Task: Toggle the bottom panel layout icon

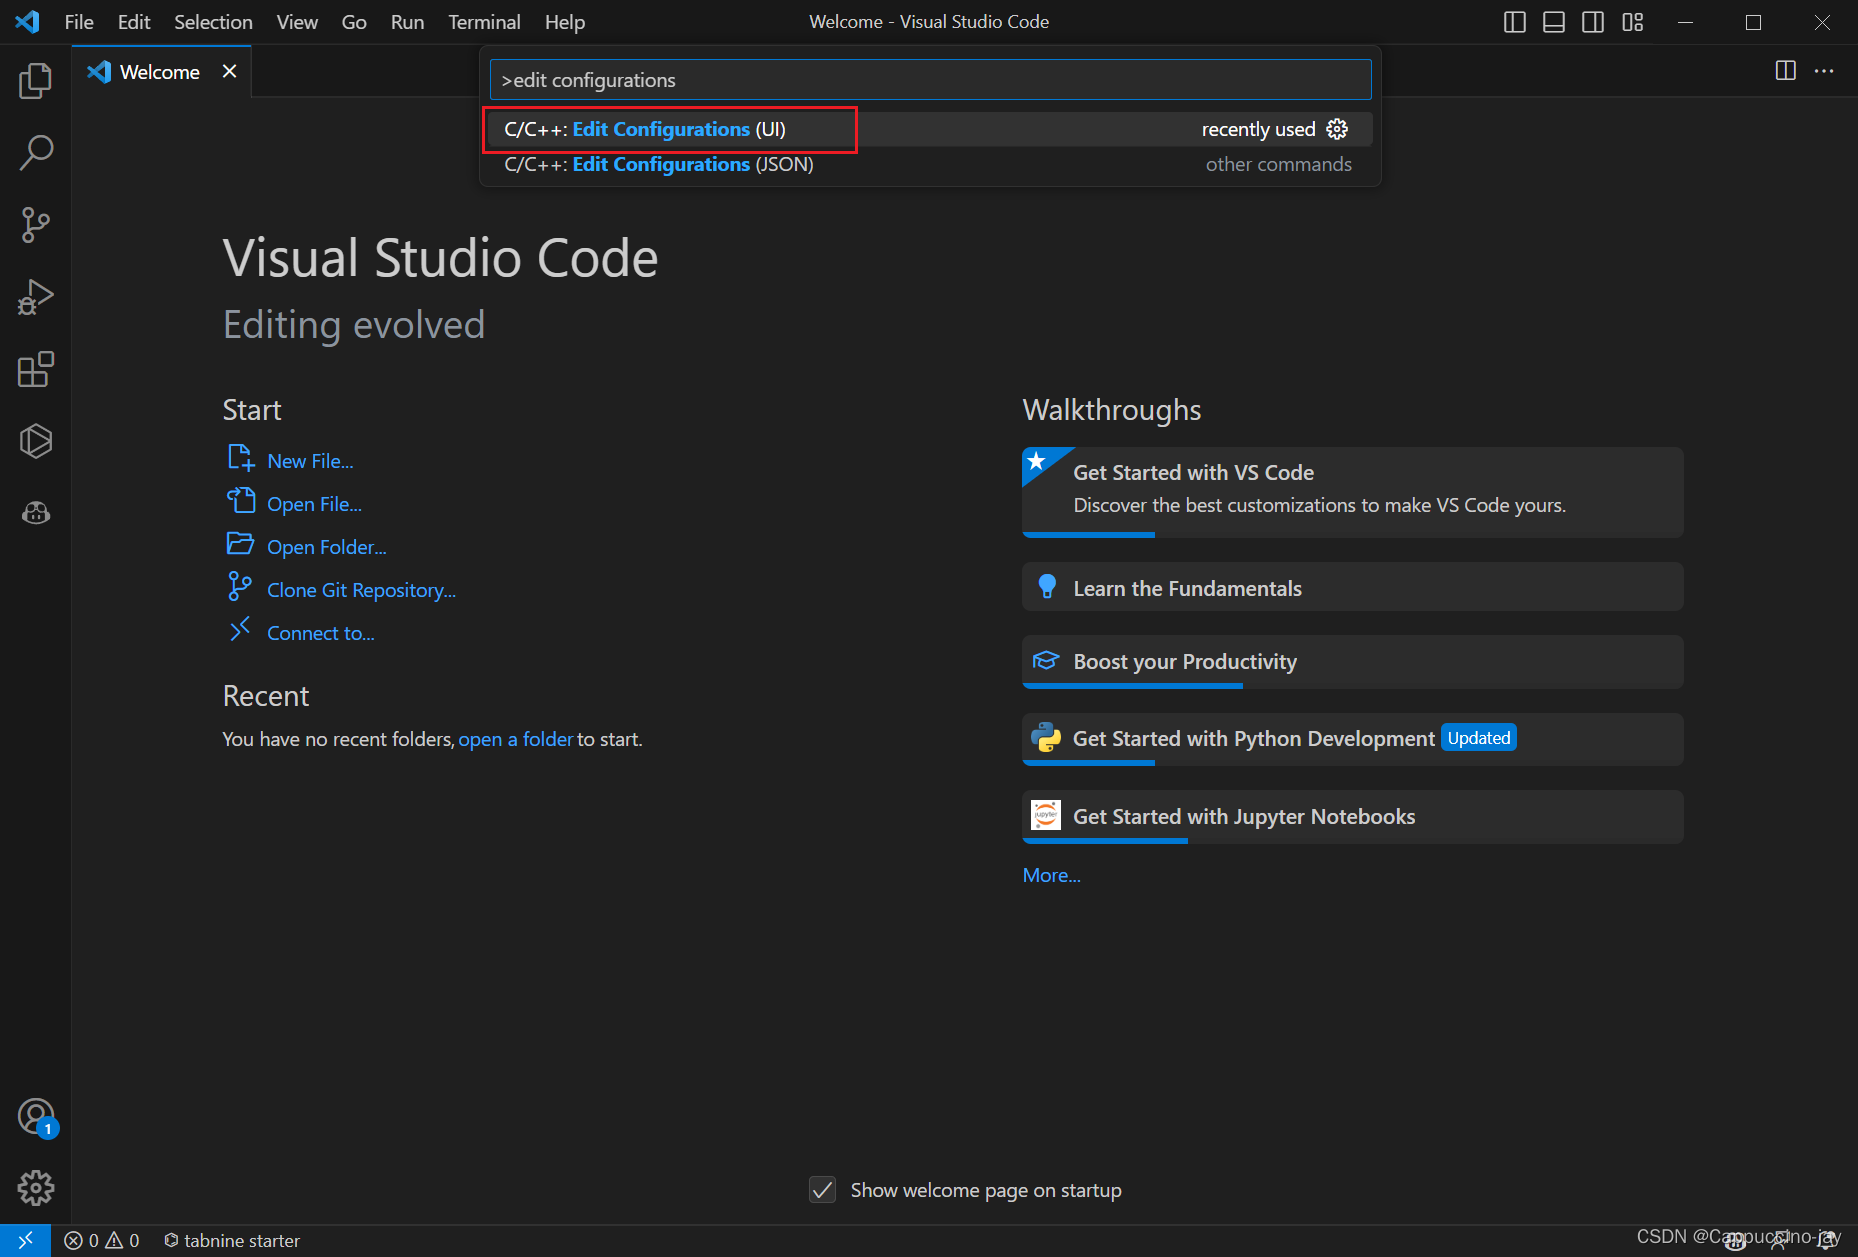Action: (1554, 22)
